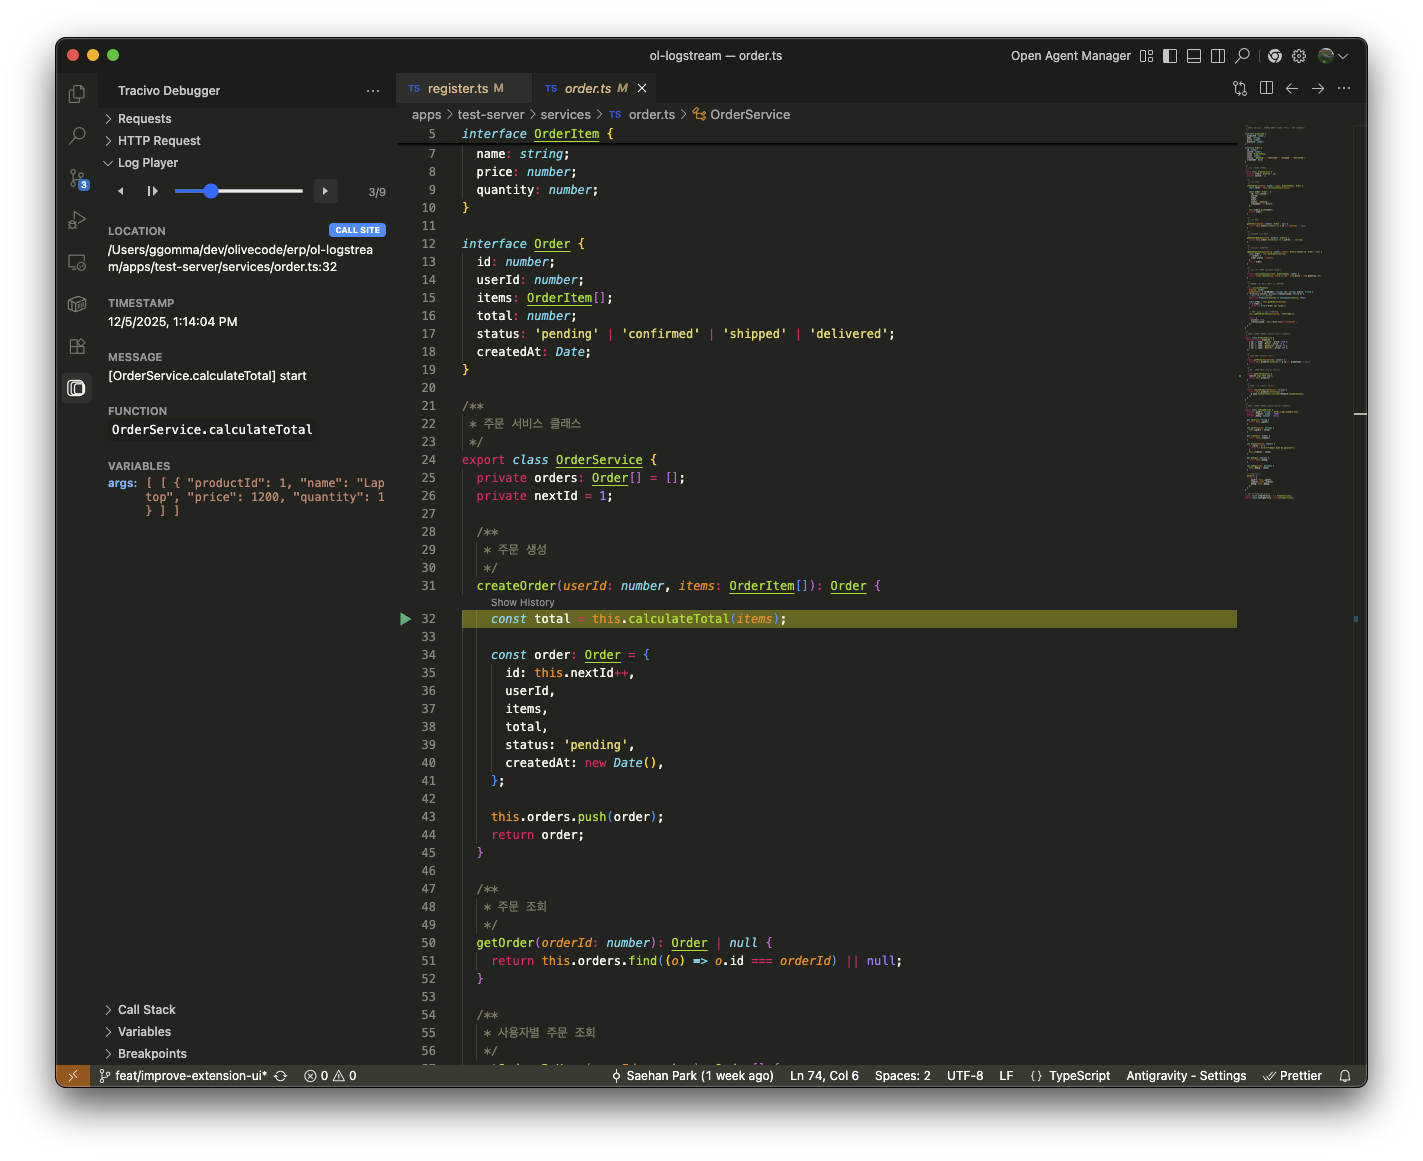Open the Search view in activity bar
This screenshot has height=1161, width=1423.
click(77, 136)
